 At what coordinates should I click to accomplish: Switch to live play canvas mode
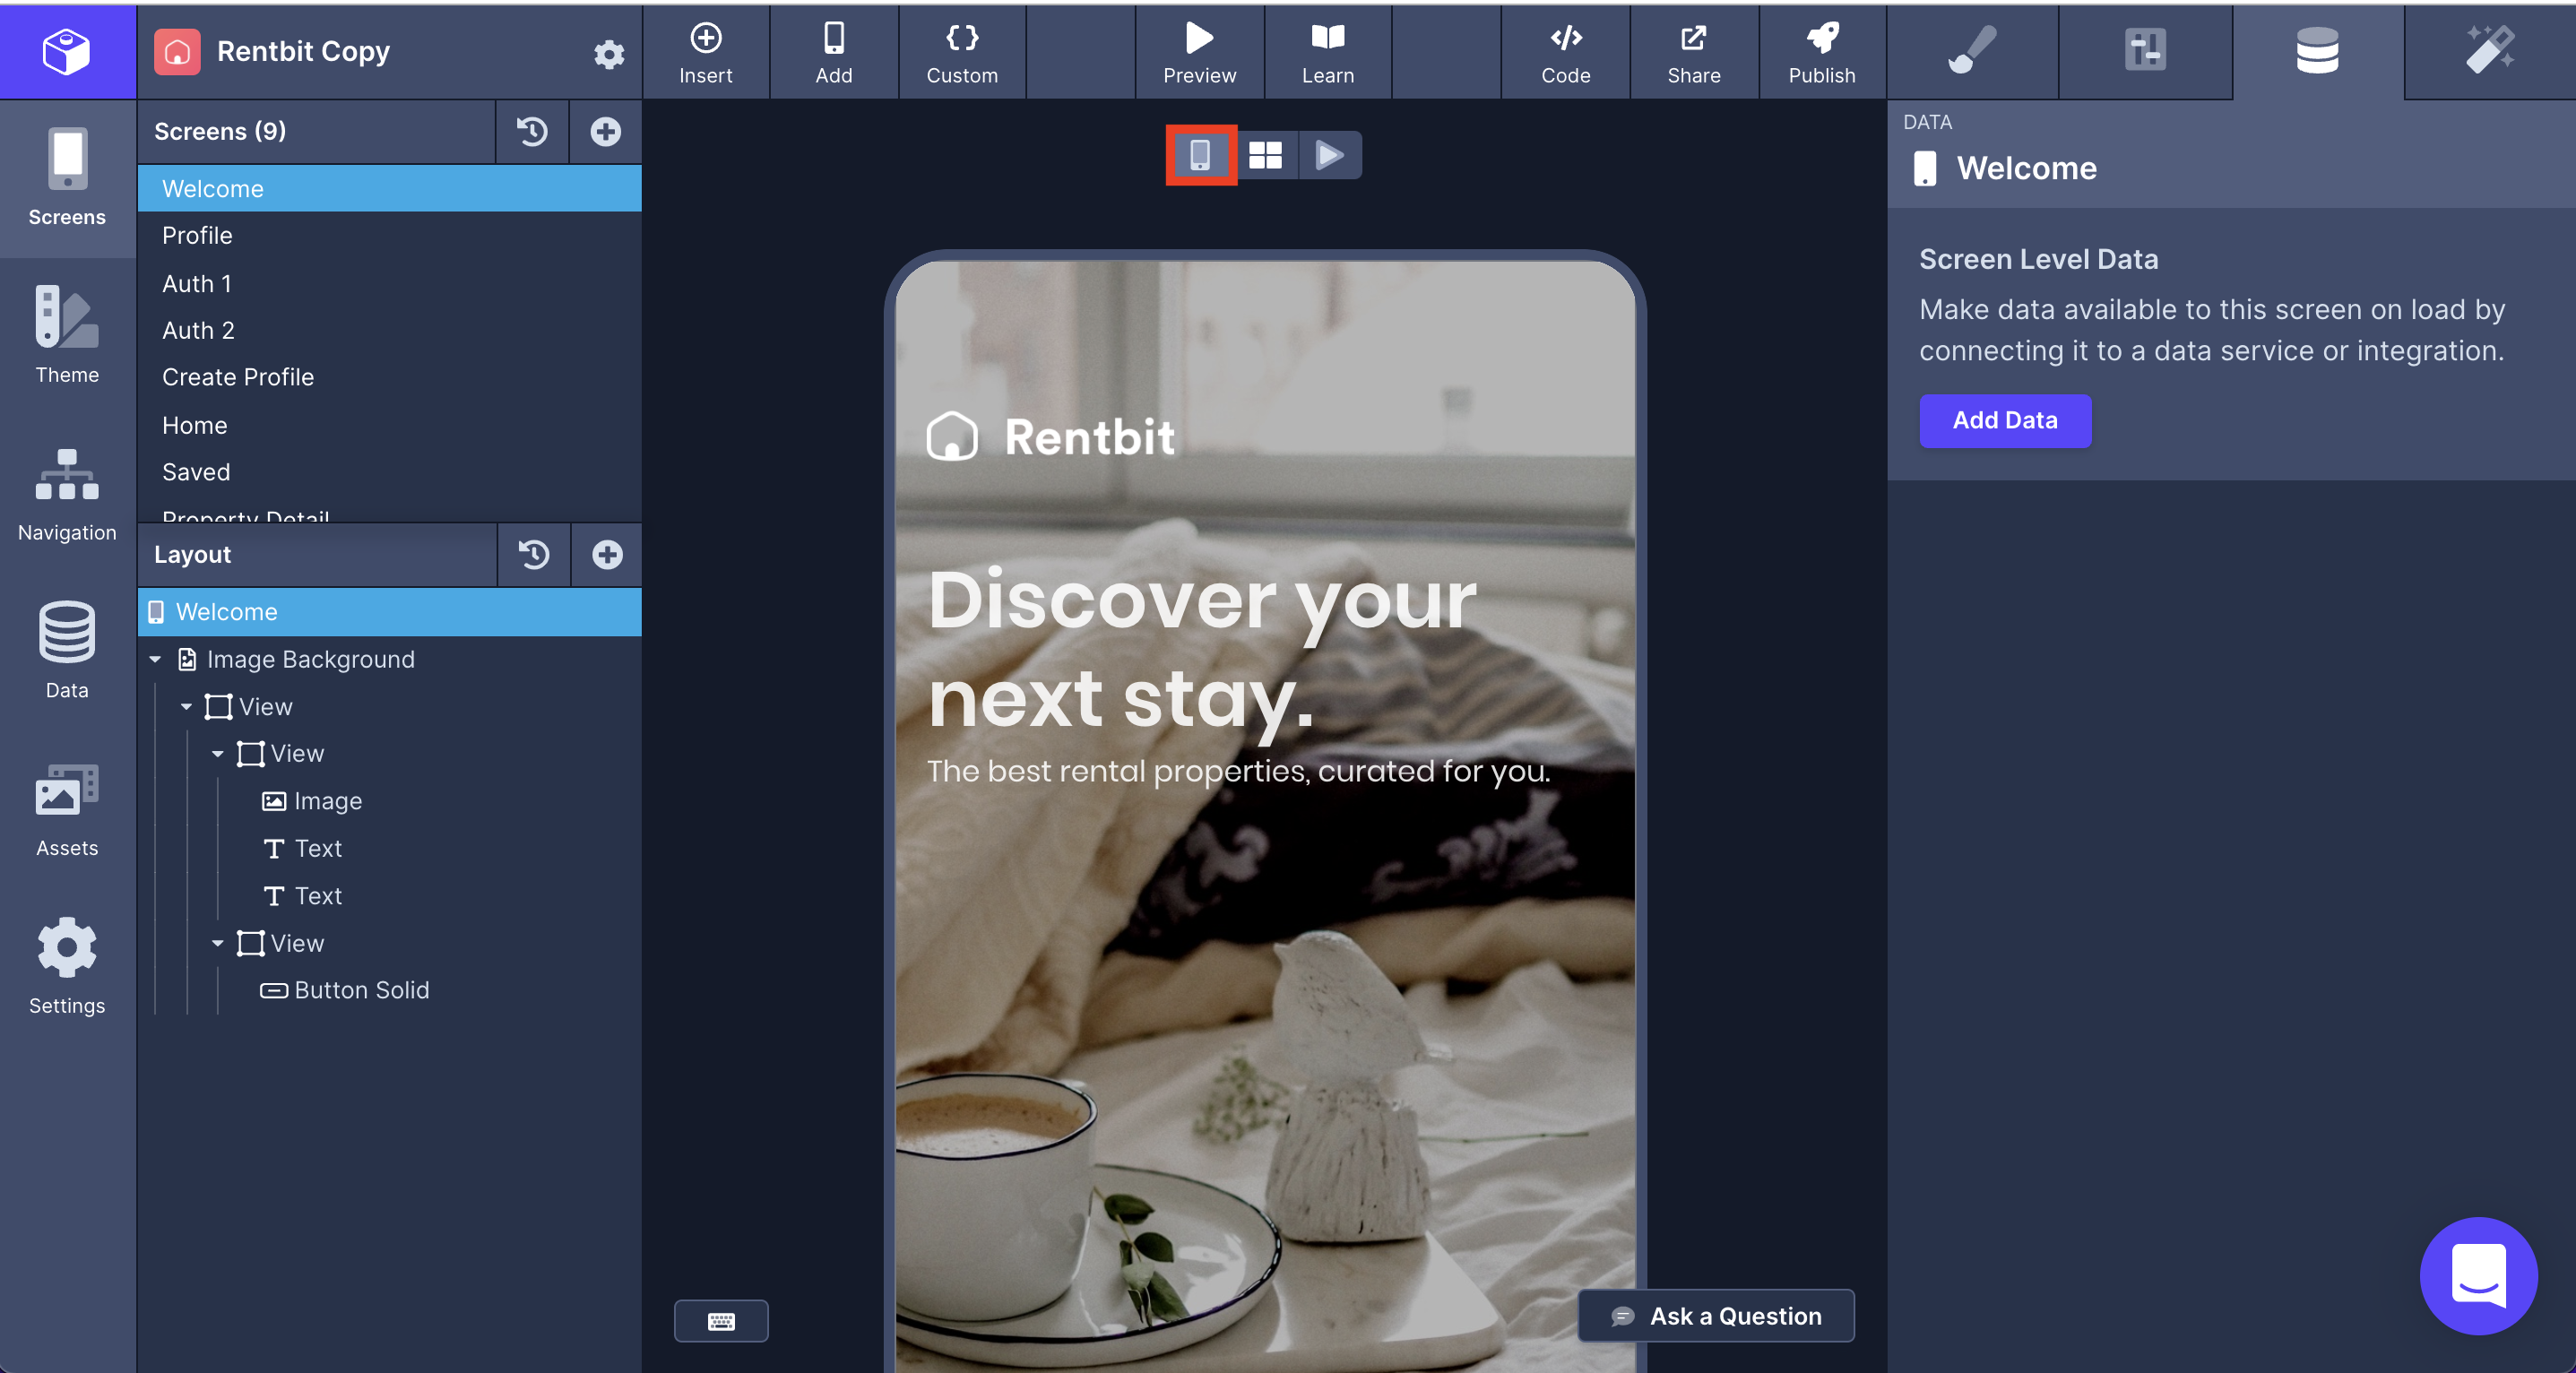click(x=1329, y=155)
